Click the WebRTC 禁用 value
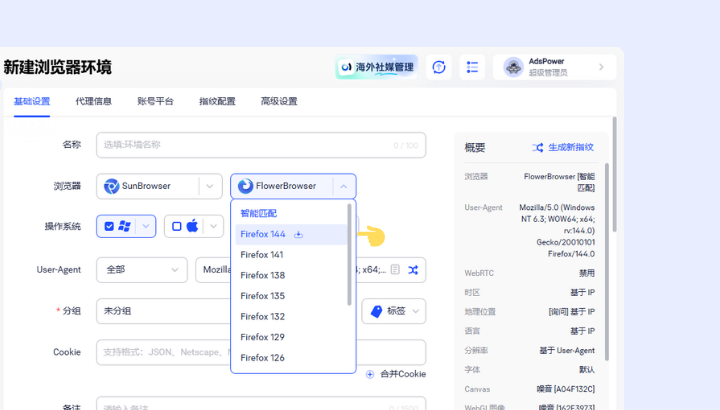This screenshot has height=410, width=720. point(587,273)
